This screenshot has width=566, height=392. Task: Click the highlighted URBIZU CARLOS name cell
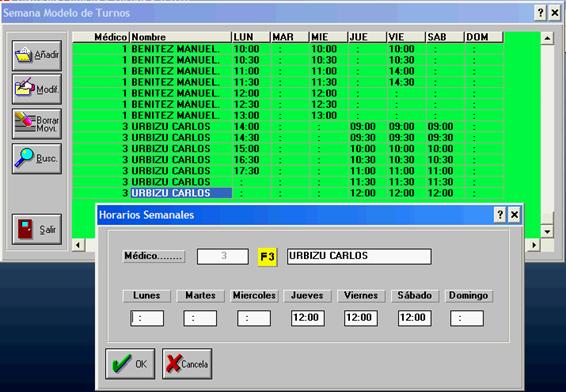(181, 193)
